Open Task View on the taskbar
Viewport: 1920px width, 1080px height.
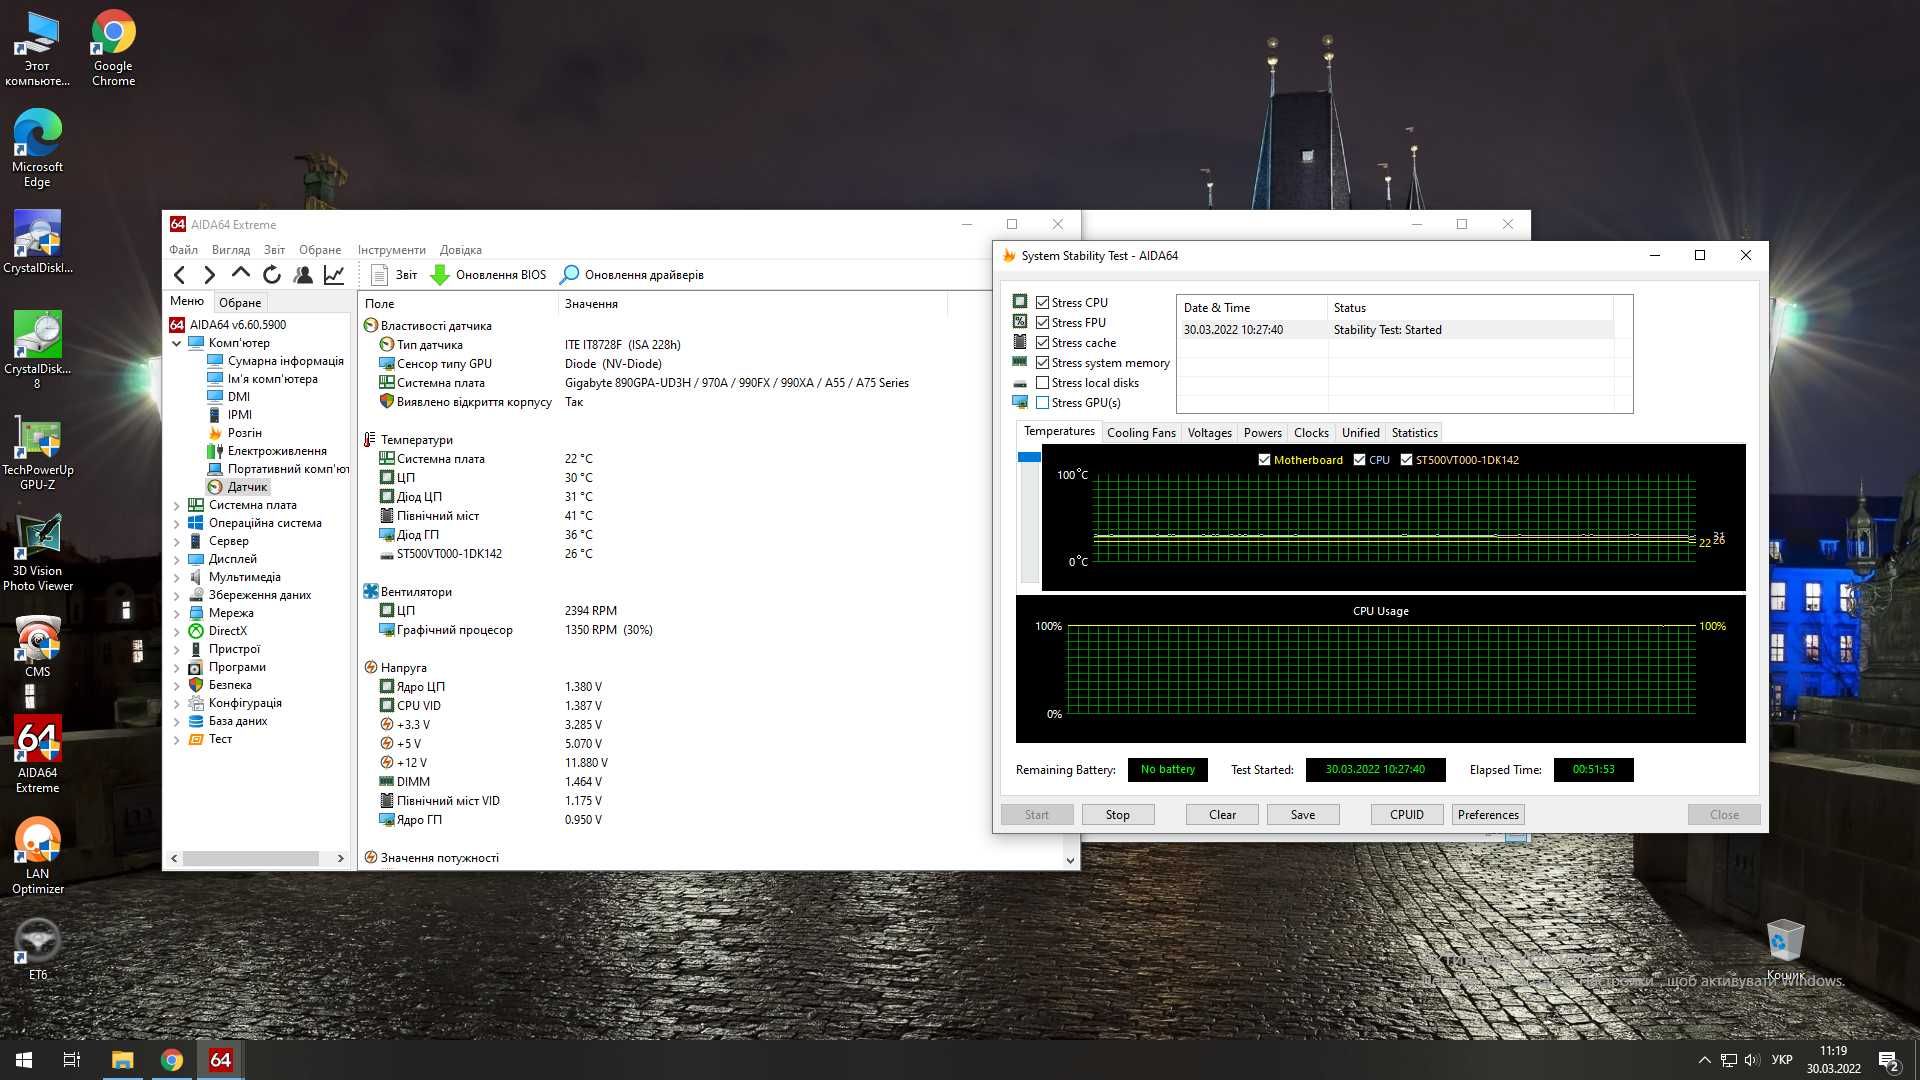point(72,1060)
